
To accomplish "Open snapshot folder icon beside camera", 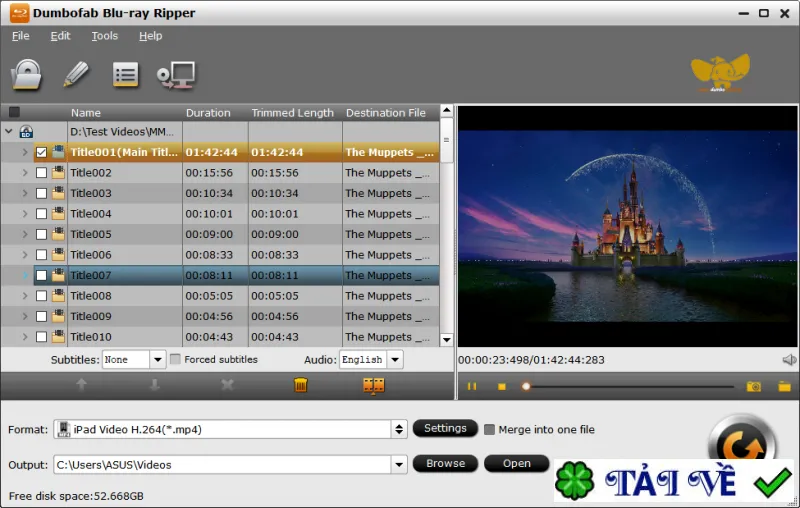I will [x=784, y=387].
